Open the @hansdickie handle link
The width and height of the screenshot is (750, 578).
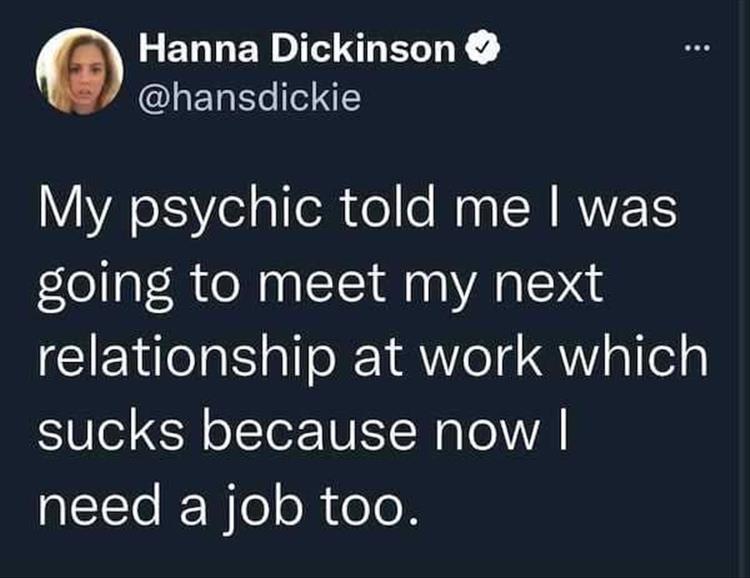pyautogui.click(x=250, y=96)
